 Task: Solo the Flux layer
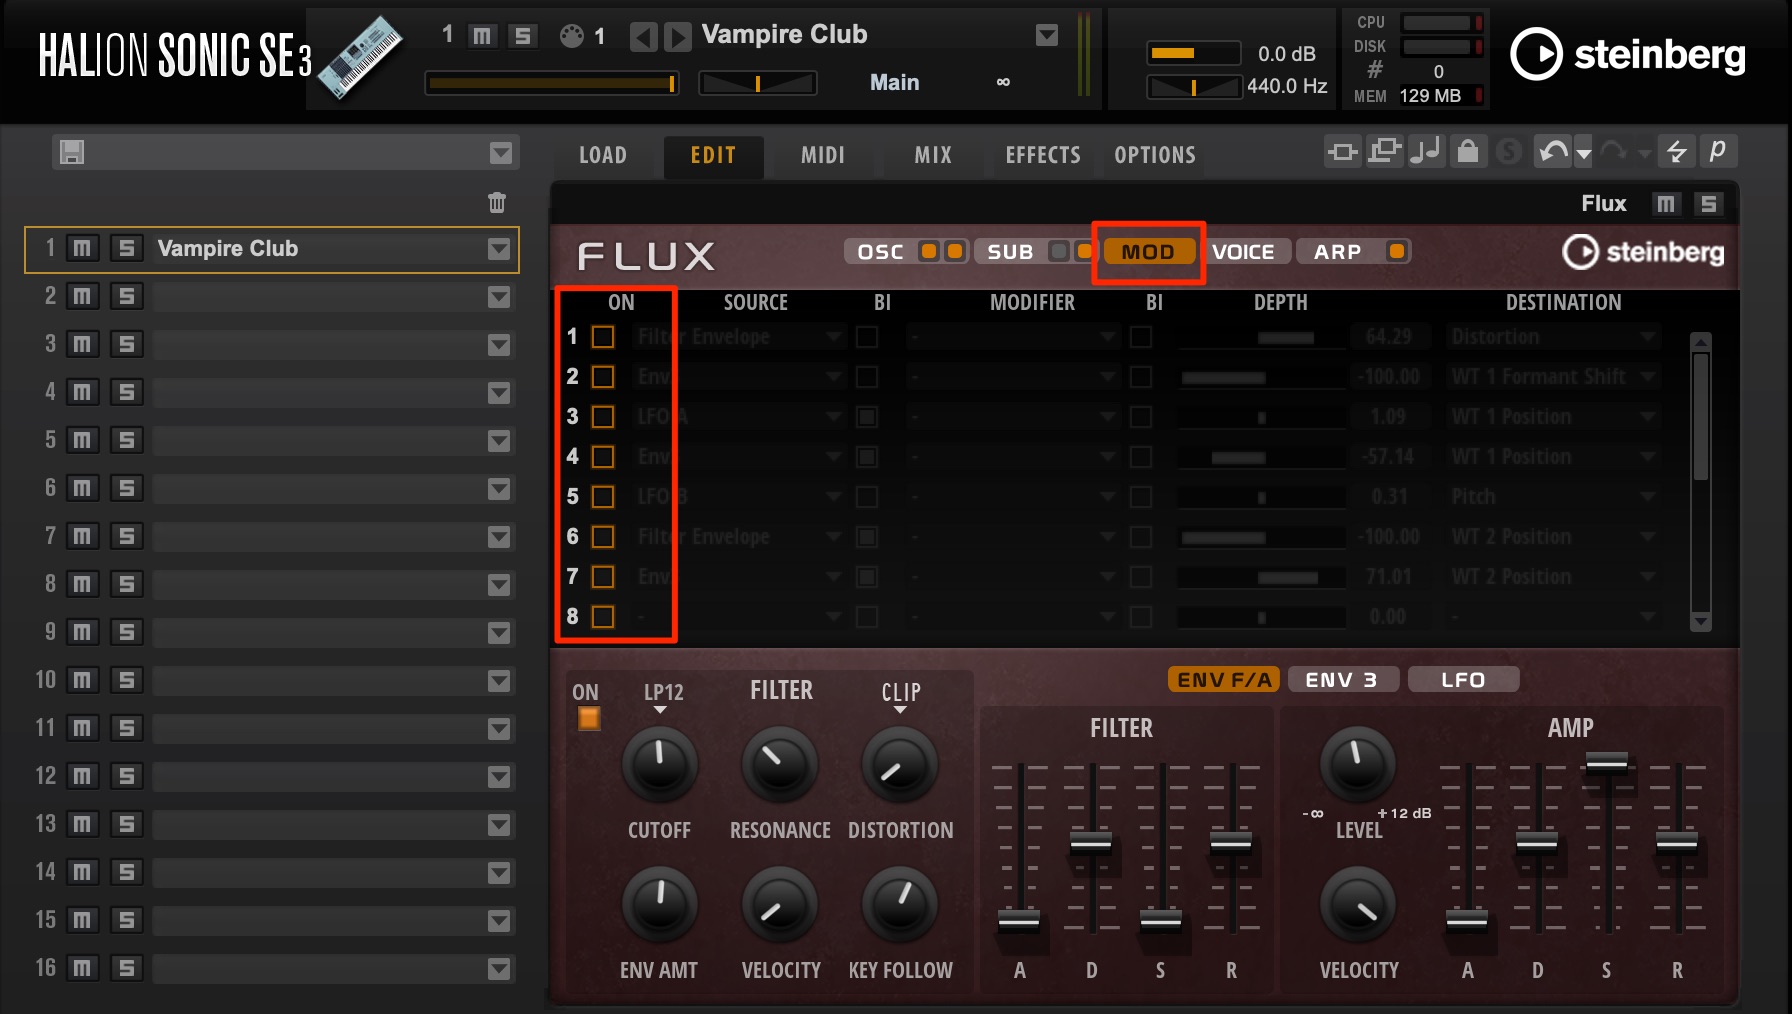tap(1709, 204)
